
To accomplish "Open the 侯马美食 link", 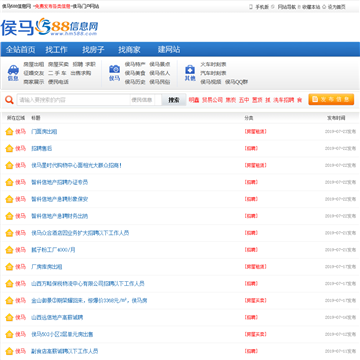I will tap(135, 73).
